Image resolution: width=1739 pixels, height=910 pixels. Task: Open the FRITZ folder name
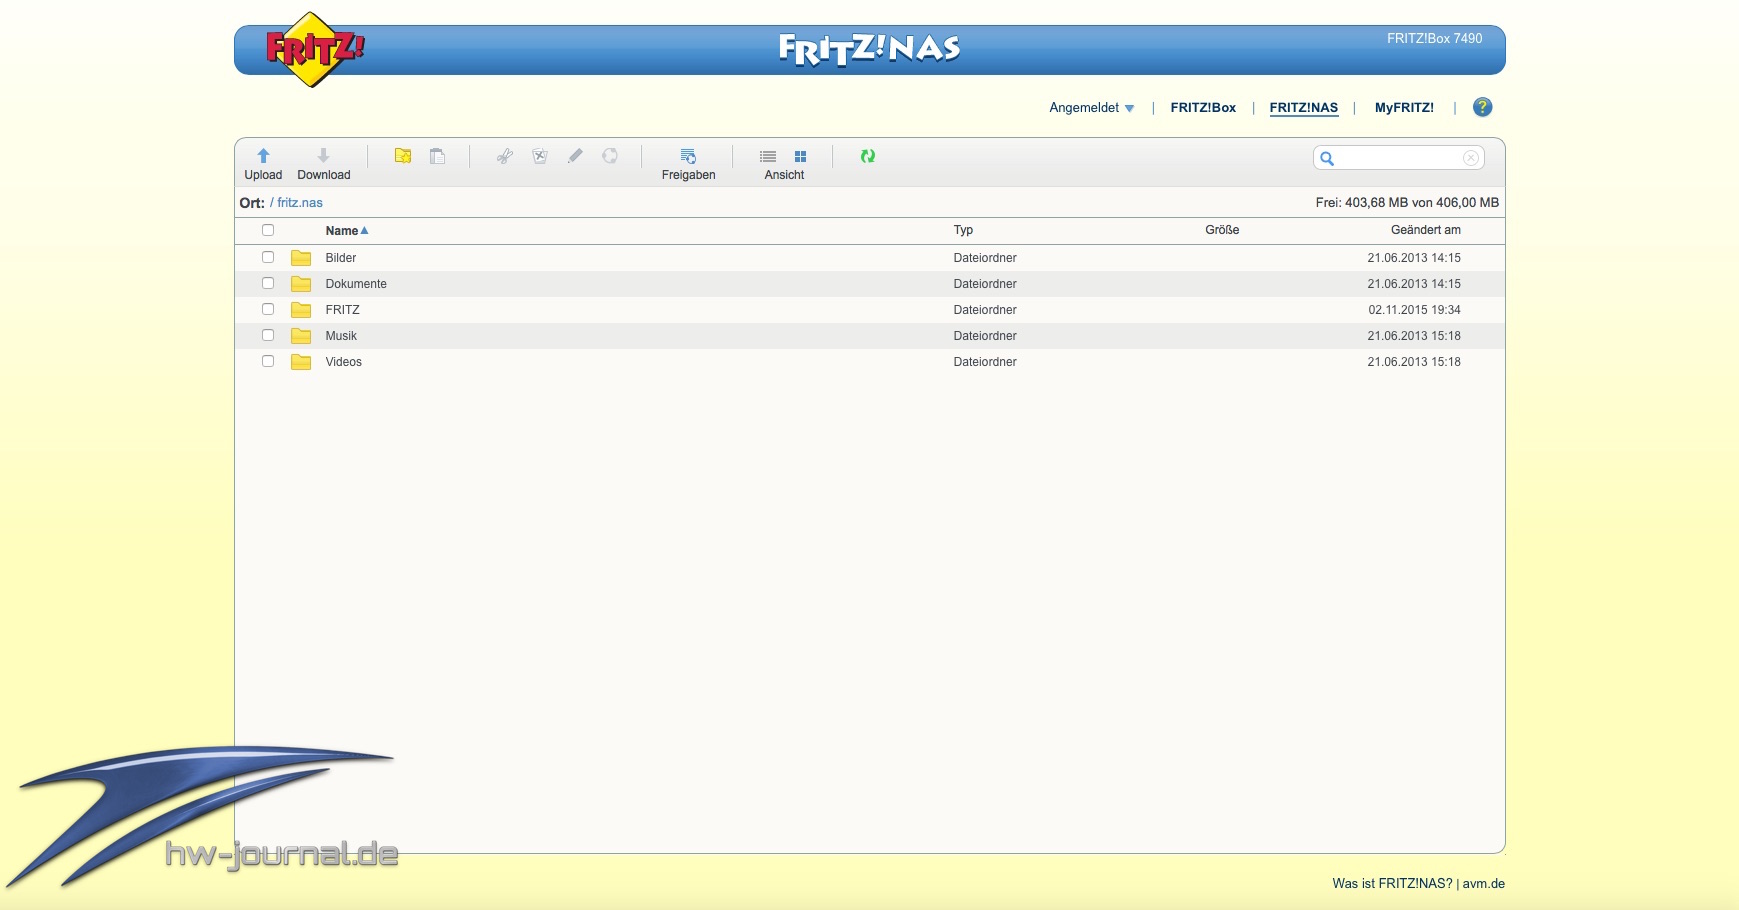342,310
